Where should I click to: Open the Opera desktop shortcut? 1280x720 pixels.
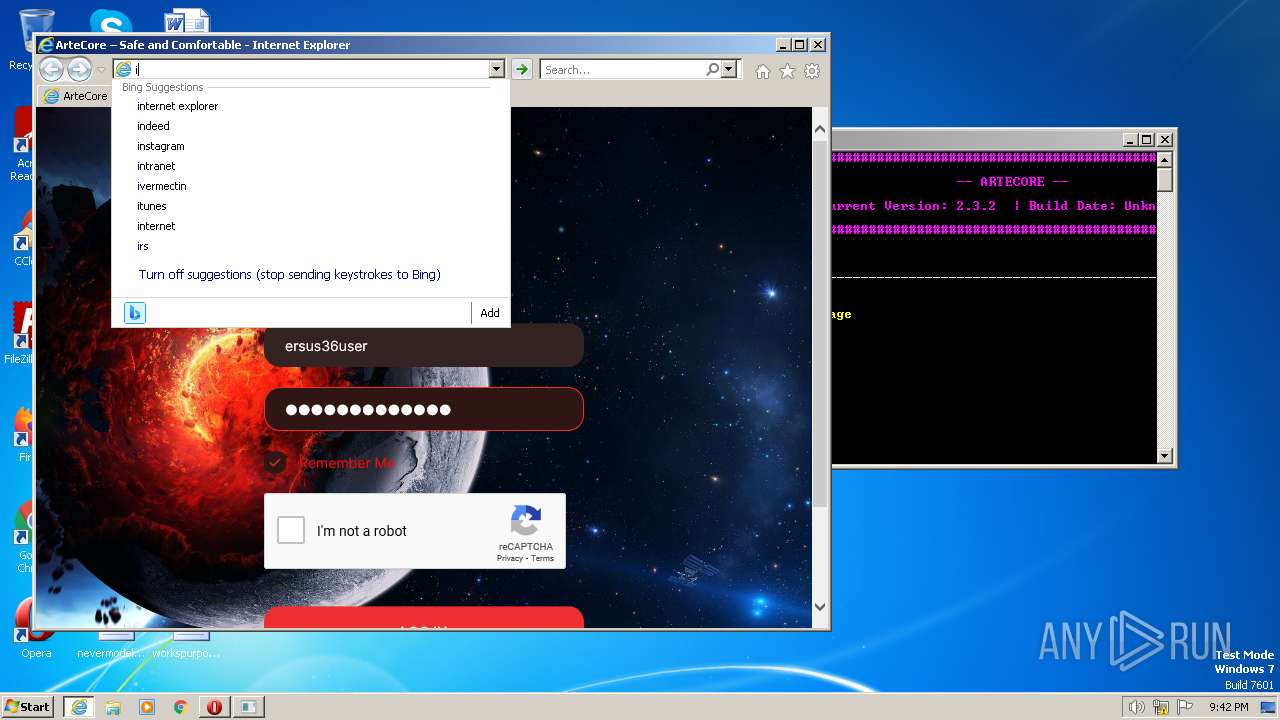coord(36,630)
